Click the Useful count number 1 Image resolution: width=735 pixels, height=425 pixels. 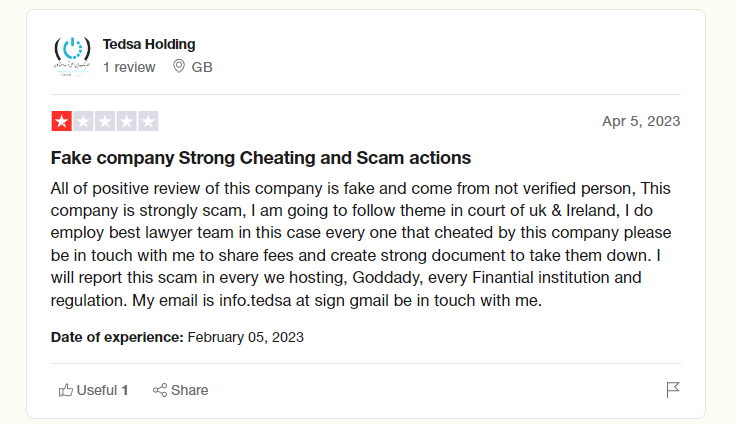125,390
